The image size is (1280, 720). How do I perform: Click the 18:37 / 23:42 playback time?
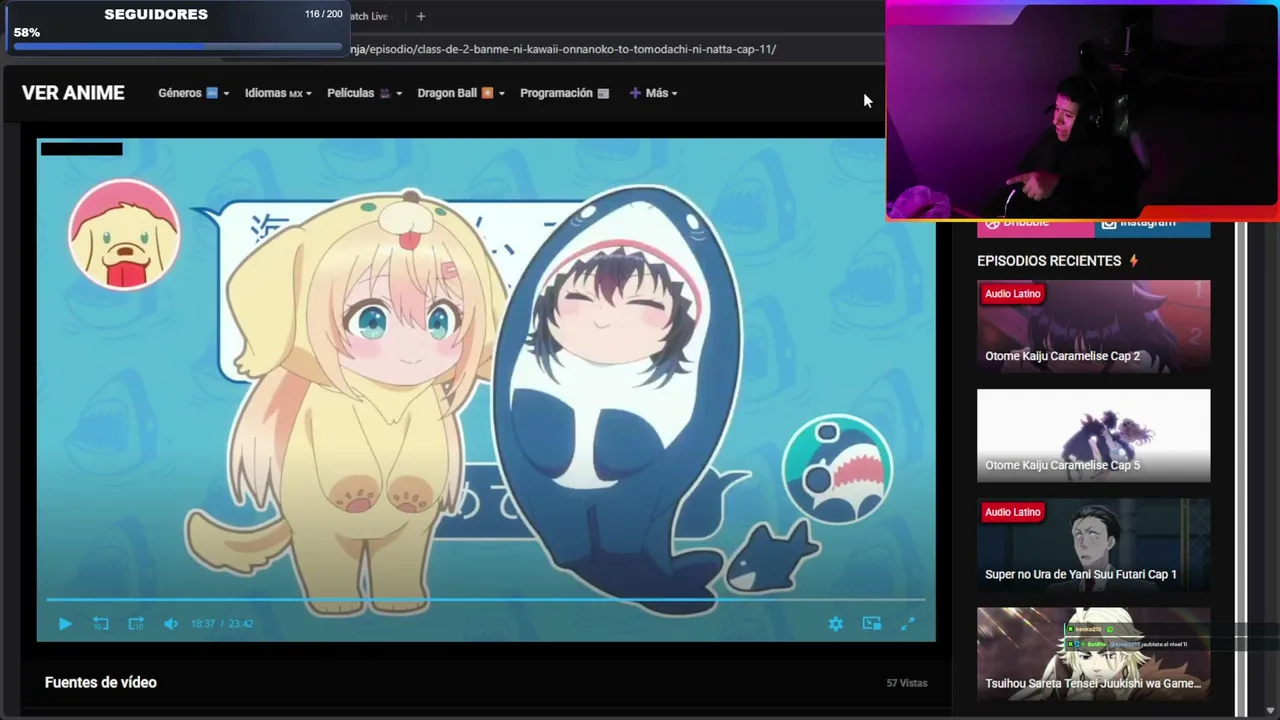coord(222,624)
